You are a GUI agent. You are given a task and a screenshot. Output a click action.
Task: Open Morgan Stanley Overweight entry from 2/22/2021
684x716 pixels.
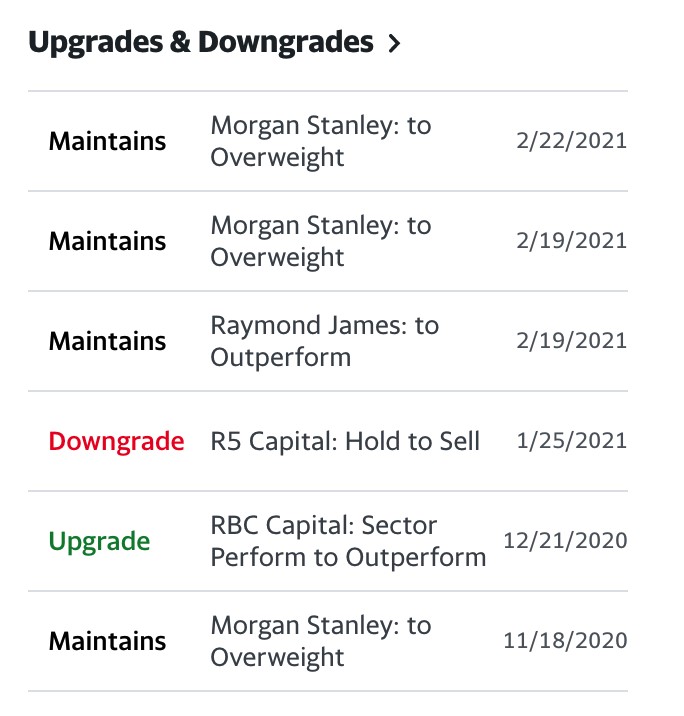pos(321,141)
